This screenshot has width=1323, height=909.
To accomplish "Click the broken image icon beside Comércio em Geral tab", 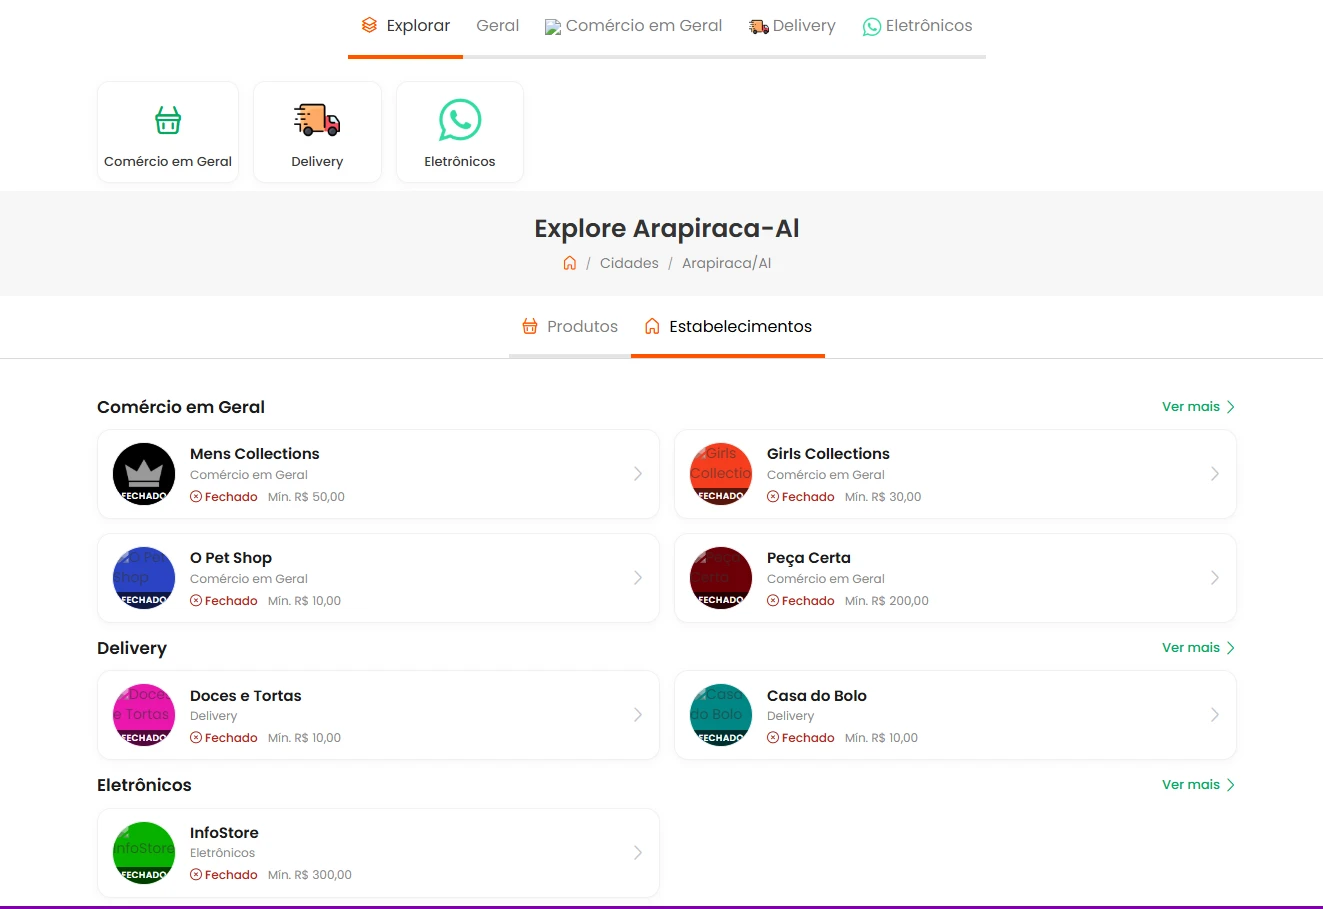I will click(553, 27).
